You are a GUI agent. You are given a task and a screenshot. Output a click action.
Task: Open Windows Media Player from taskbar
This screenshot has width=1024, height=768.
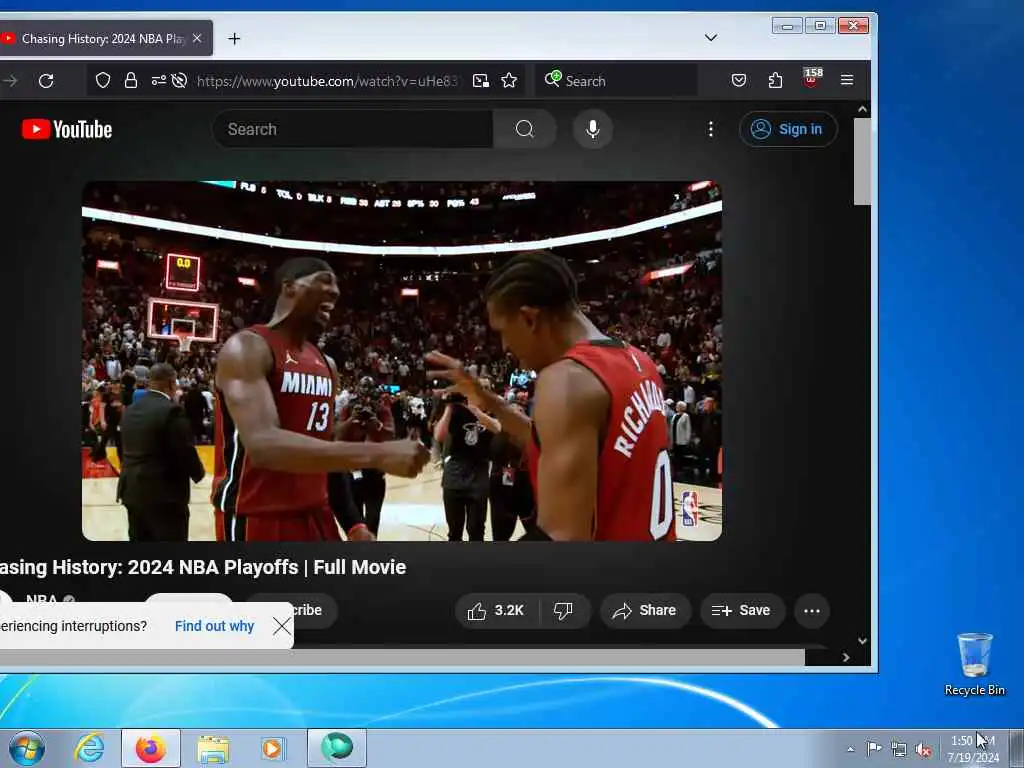(x=272, y=748)
